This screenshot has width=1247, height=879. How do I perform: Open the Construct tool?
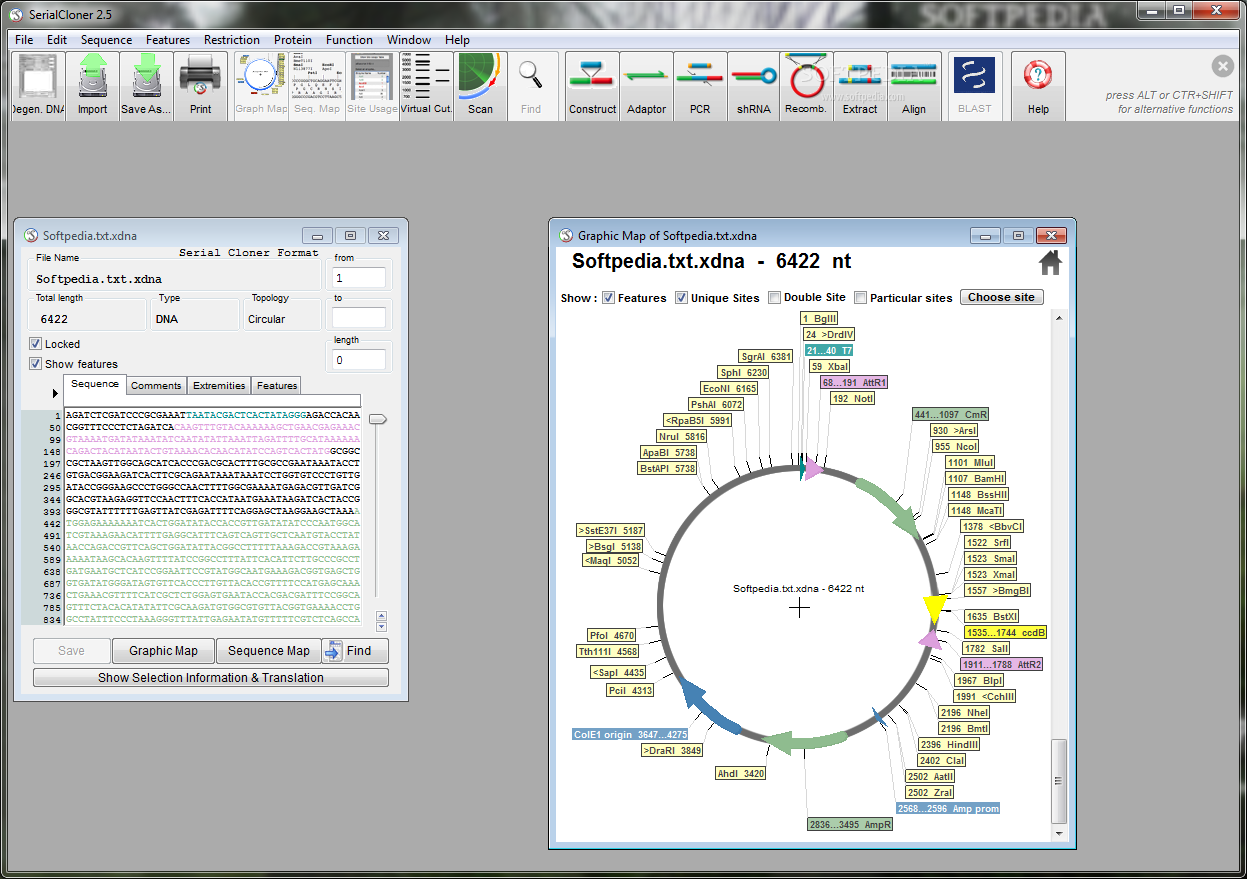pos(592,86)
